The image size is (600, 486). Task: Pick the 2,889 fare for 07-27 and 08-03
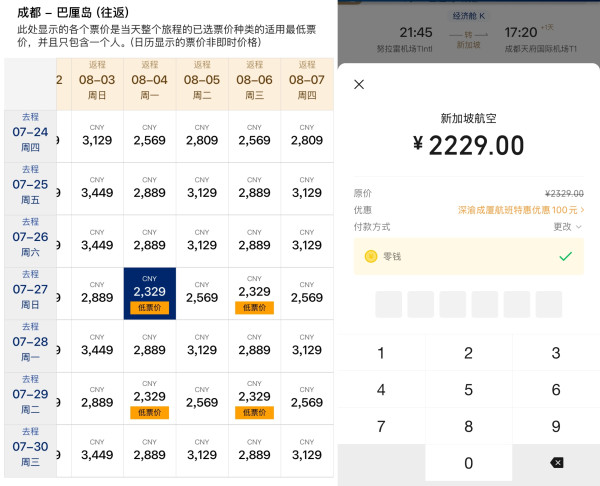(97, 294)
